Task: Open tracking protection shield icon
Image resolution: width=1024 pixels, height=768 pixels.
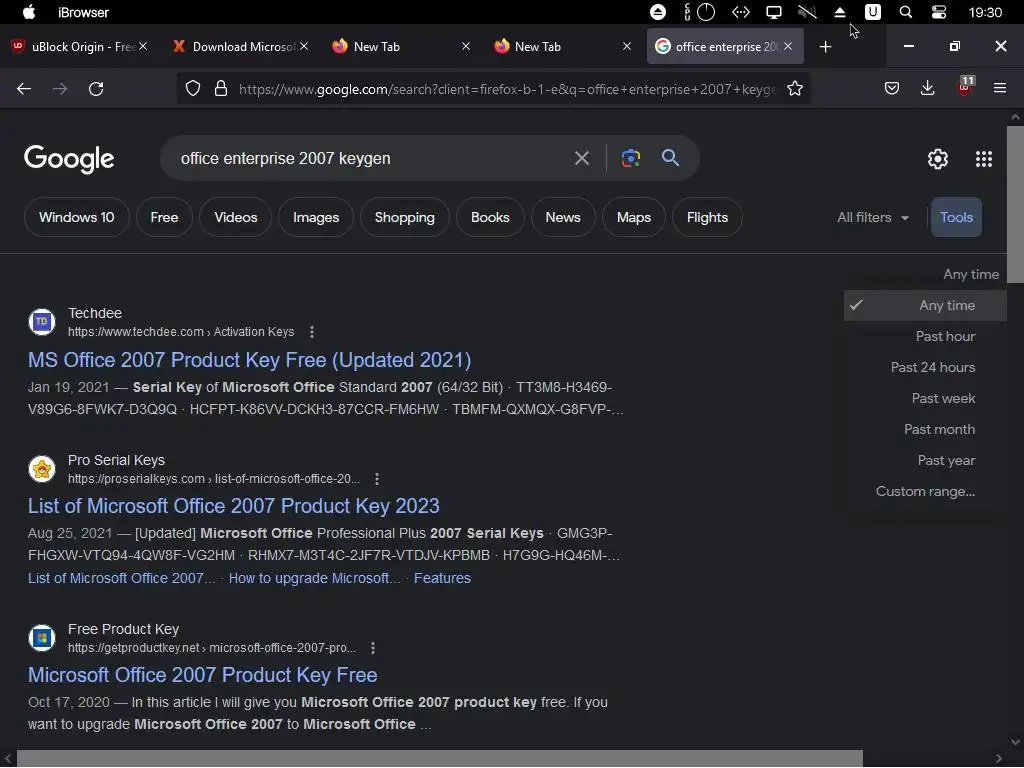Action: [193, 88]
